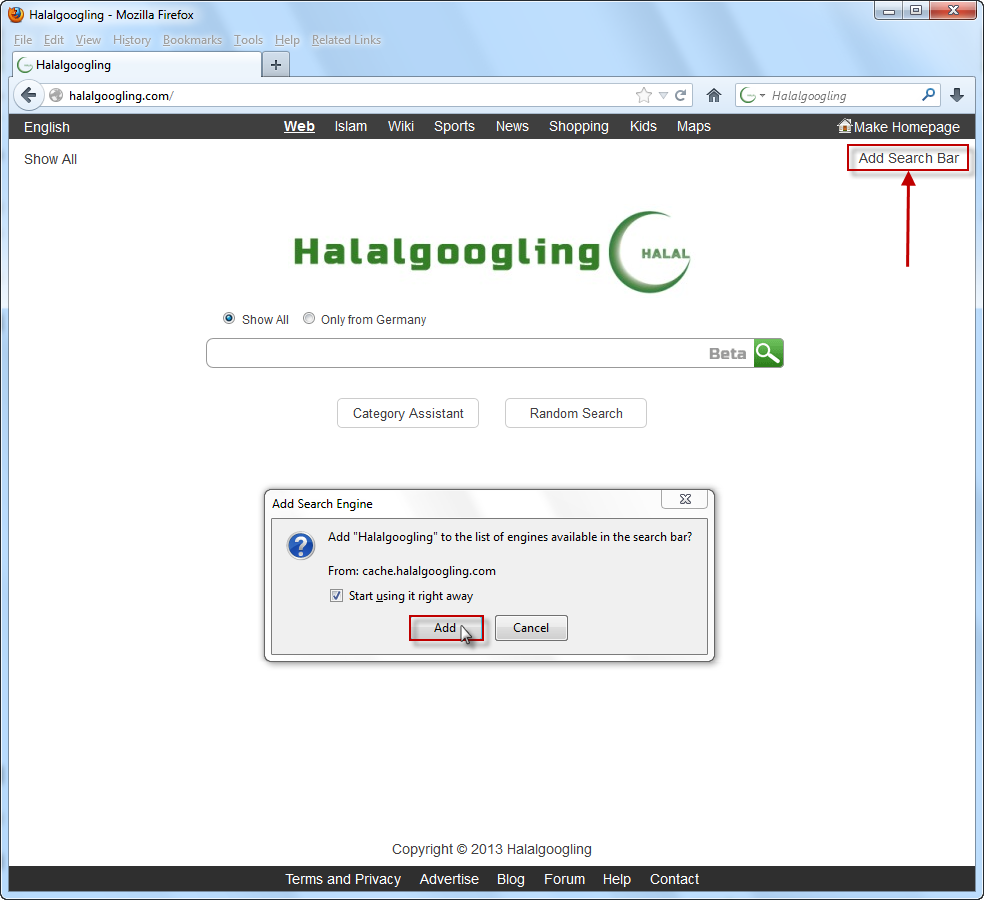
Task: Open the Forum footer link
Action: pyautogui.click(x=564, y=879)
